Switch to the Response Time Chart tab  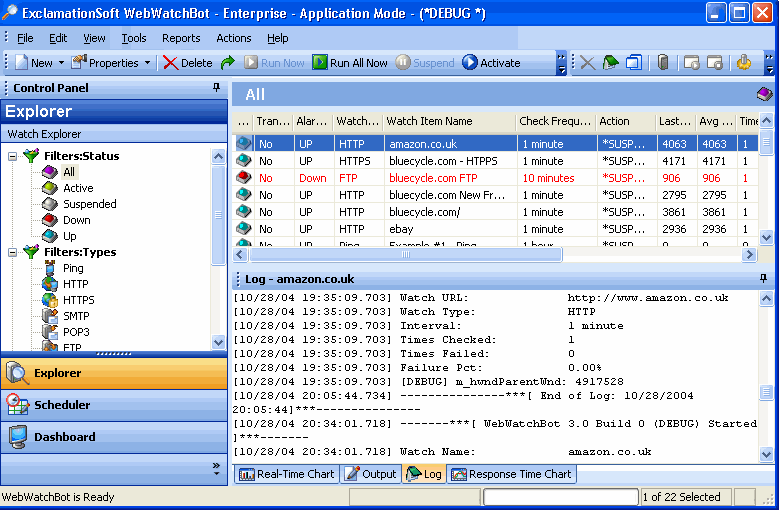pyautogui.click(x=511, y=474)
